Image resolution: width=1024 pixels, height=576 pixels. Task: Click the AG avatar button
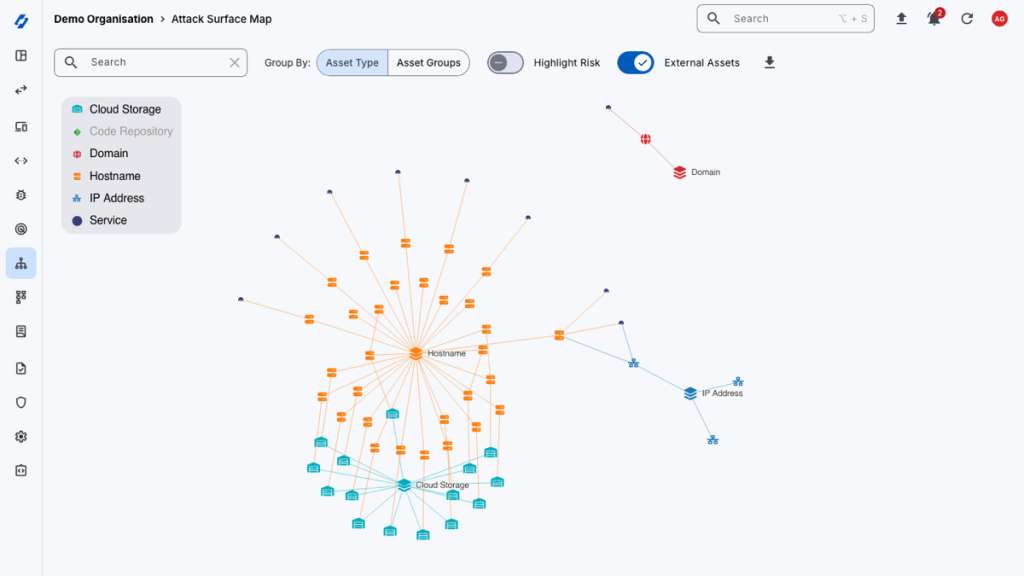tap(999, 18)
